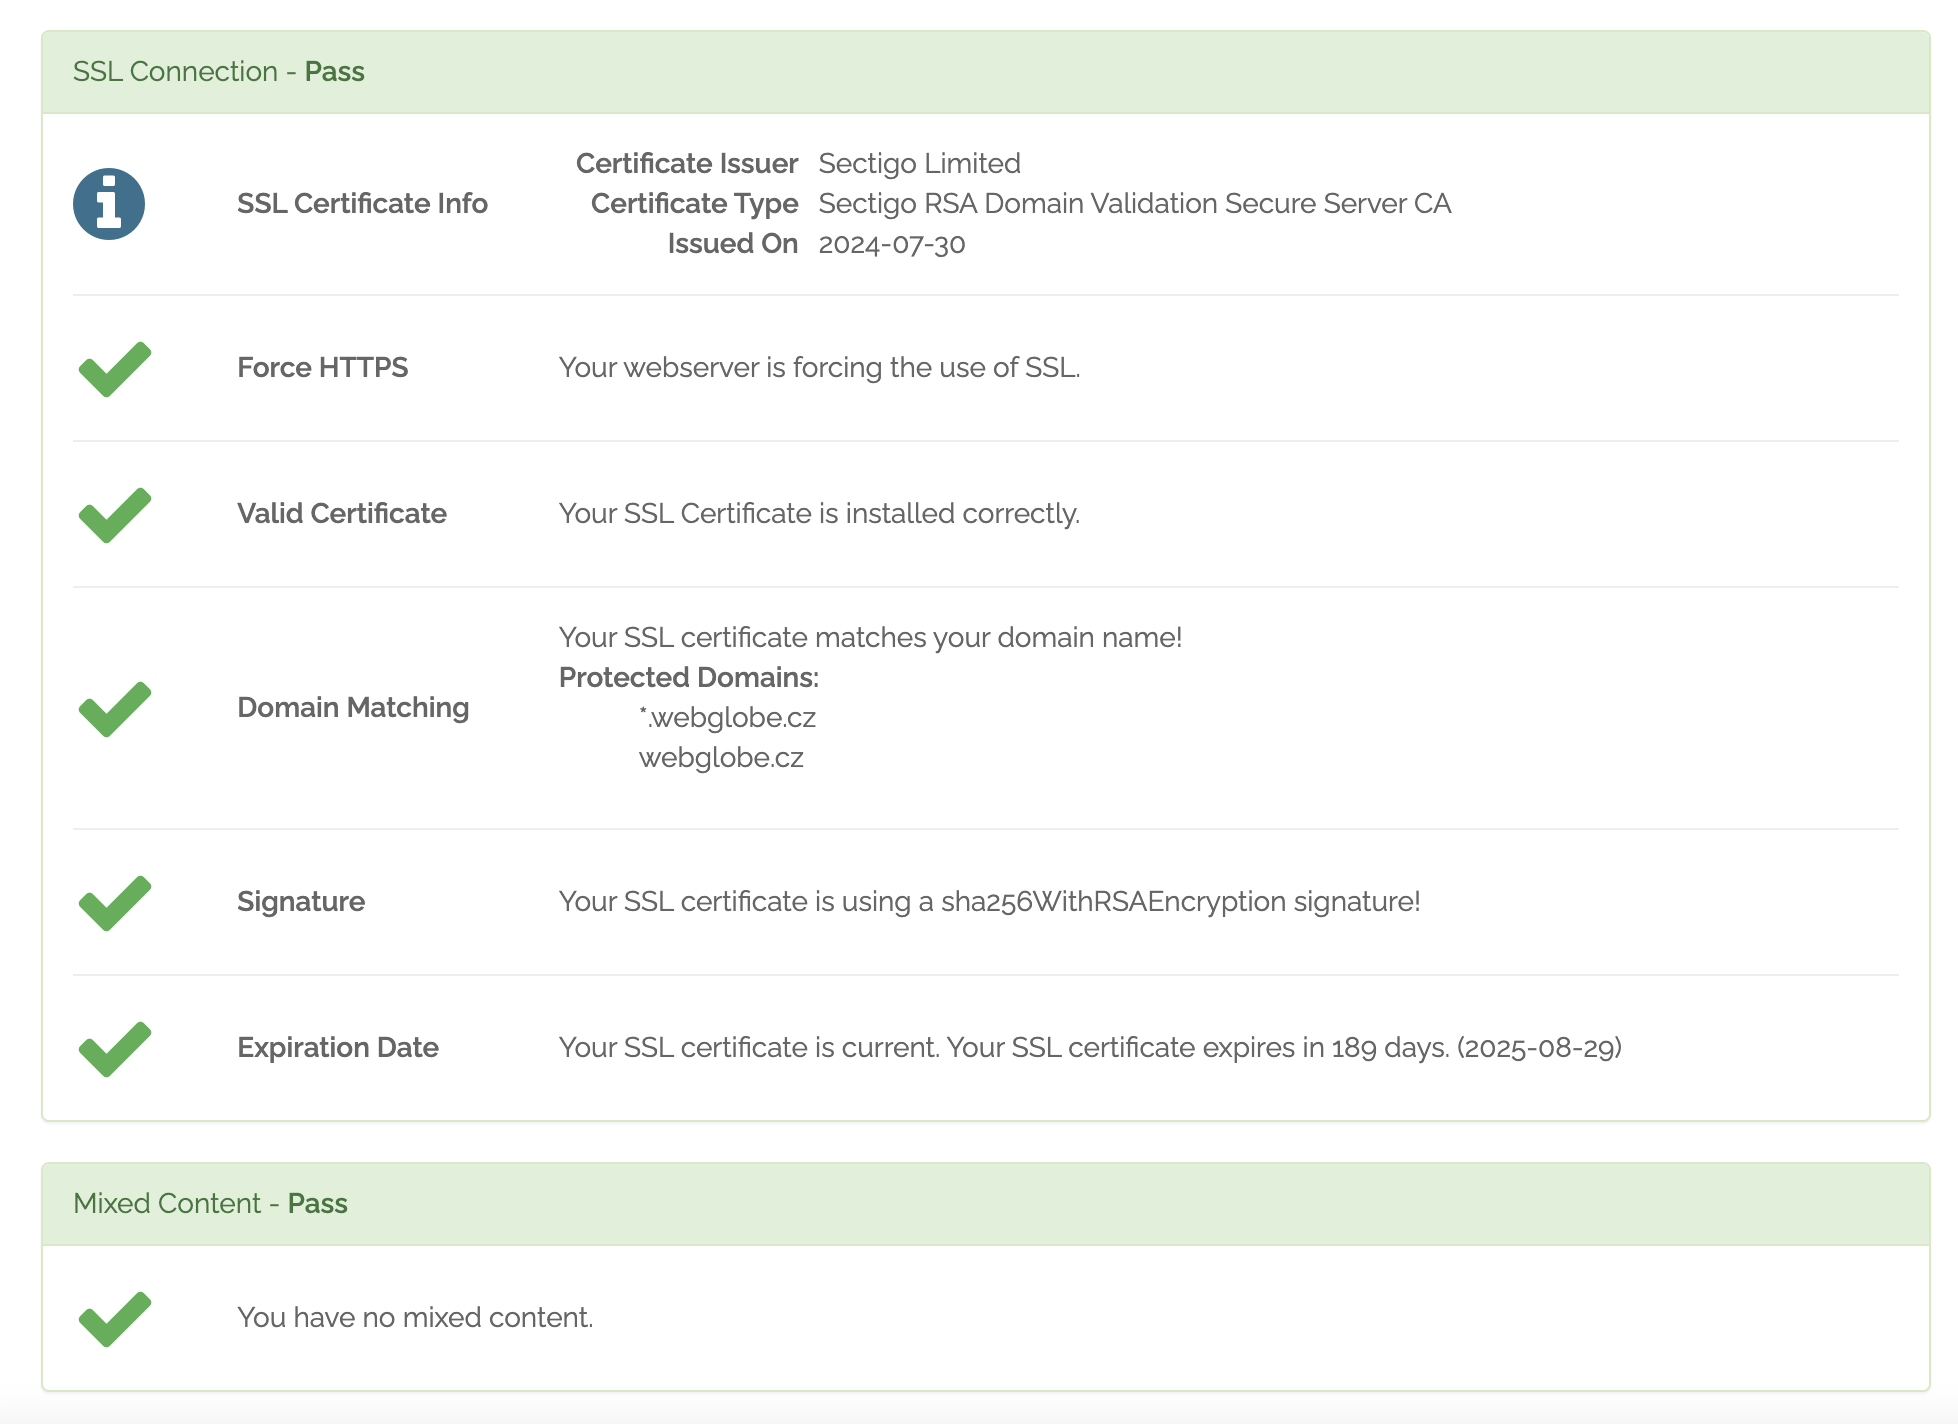1958x1424 pixels.
Task: Click the green checkmark beside Domain Matching
Action: coord(115,709)
